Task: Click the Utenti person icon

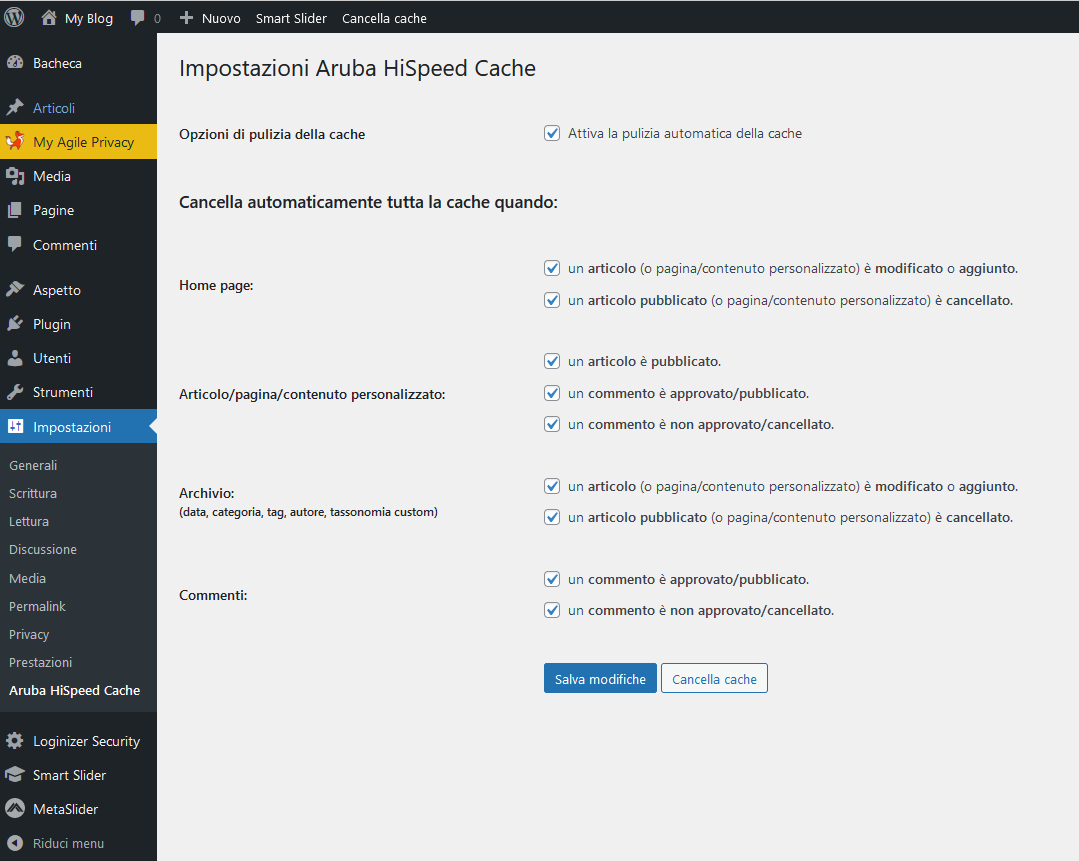Action: 15,358
